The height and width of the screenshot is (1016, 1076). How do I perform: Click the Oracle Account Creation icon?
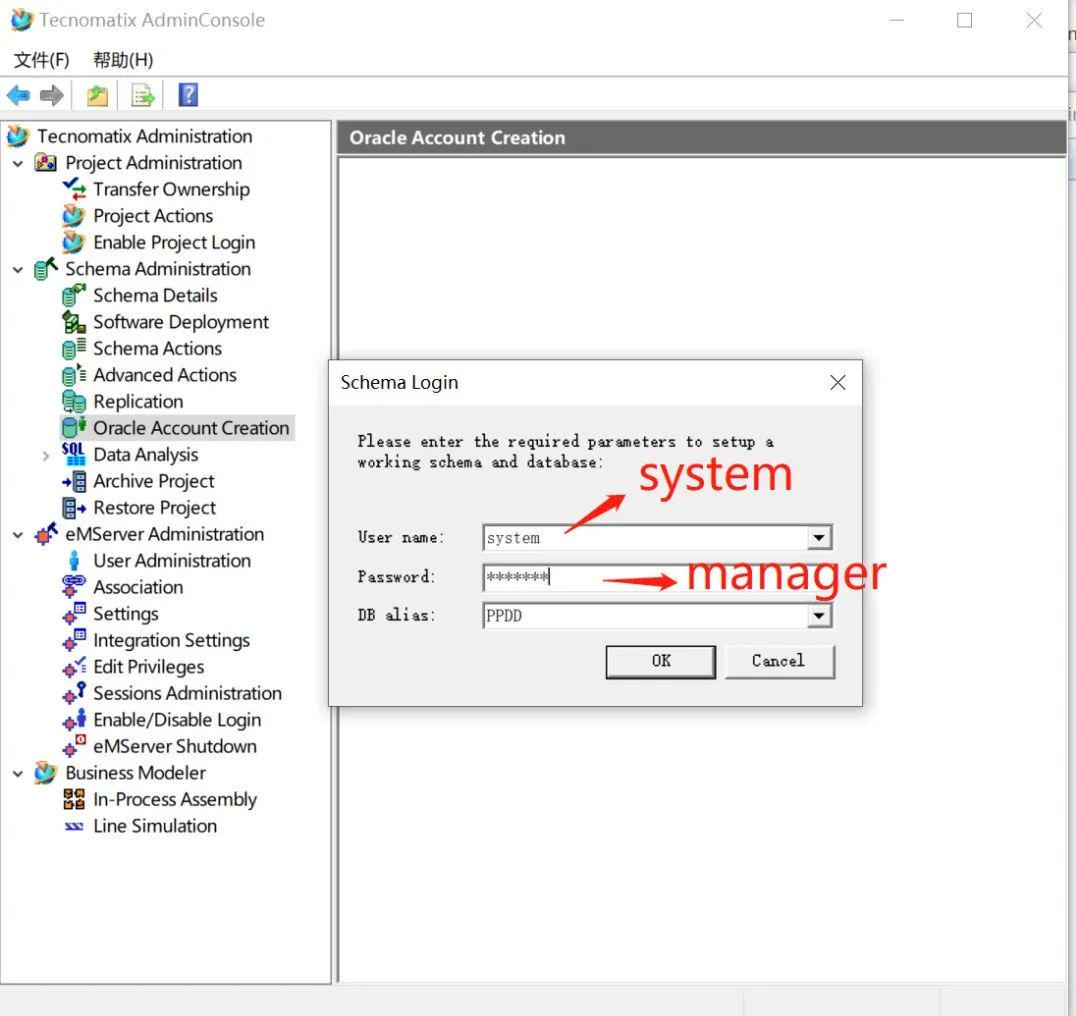(73, 427)
